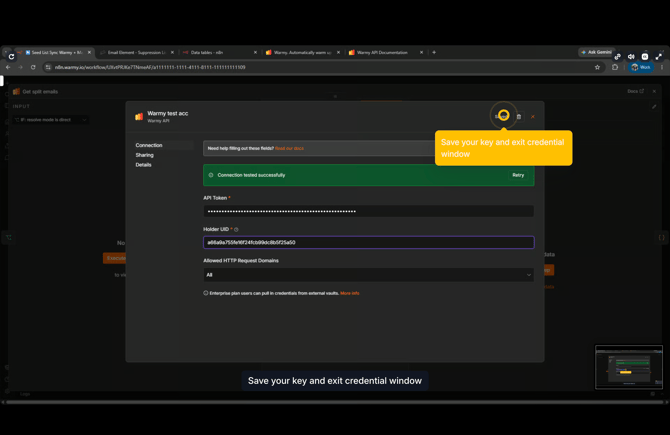
Task: Close the Data tables n8n tab
Action: click(x=255, y=52)
